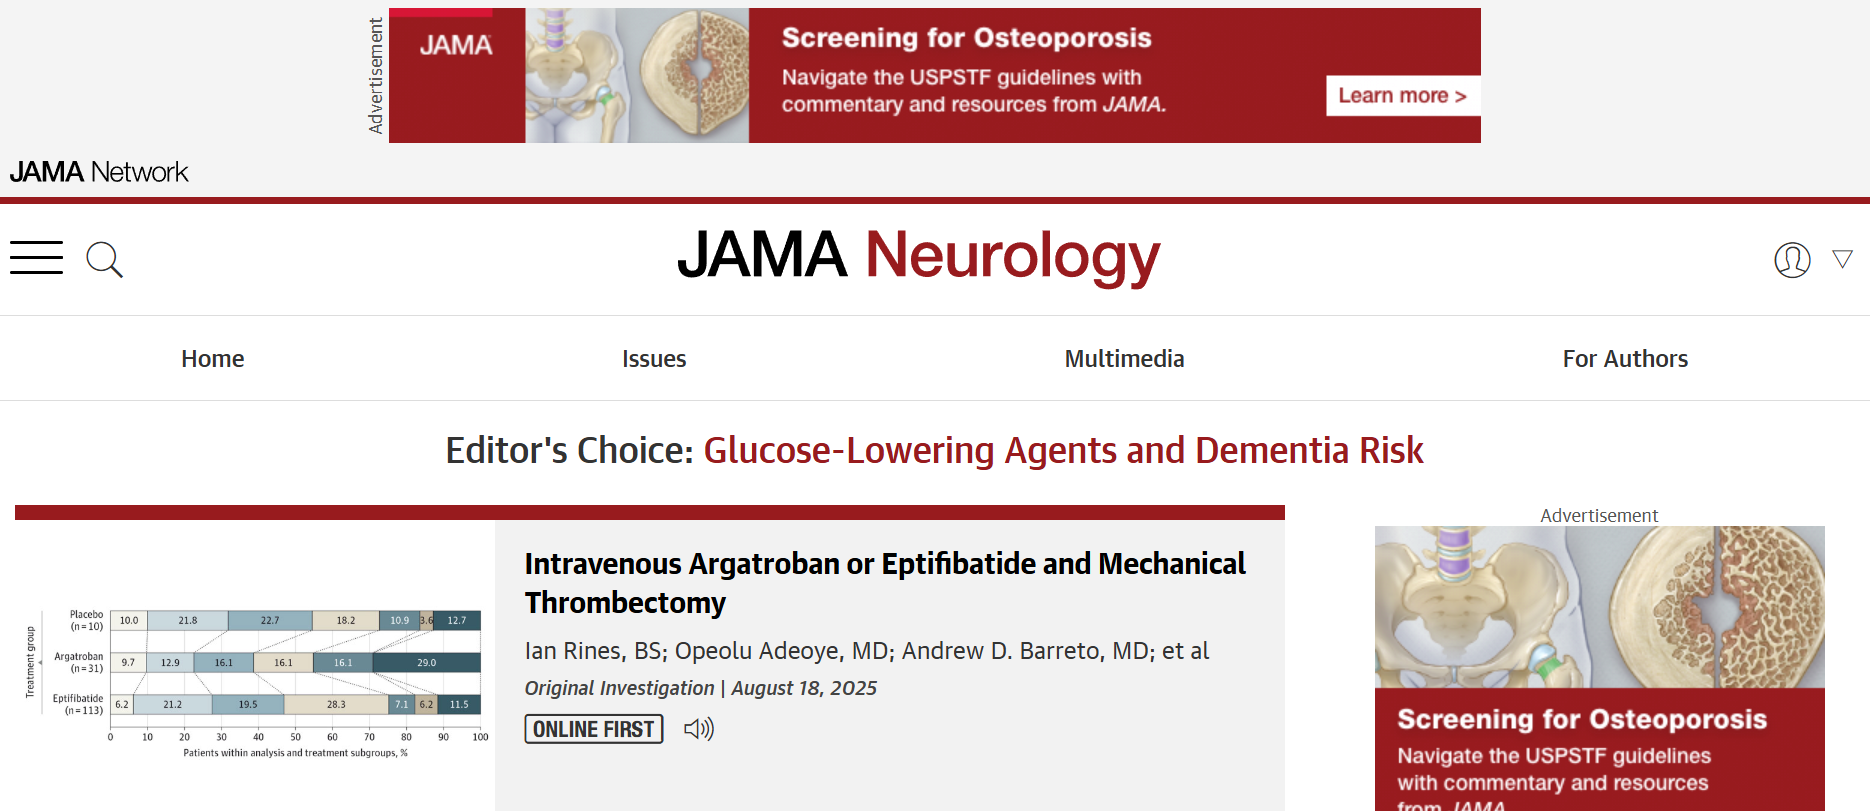Open the user account profile icon
The height and width of the screenshot is (811, 1870).
click(x=1792, y=260)
